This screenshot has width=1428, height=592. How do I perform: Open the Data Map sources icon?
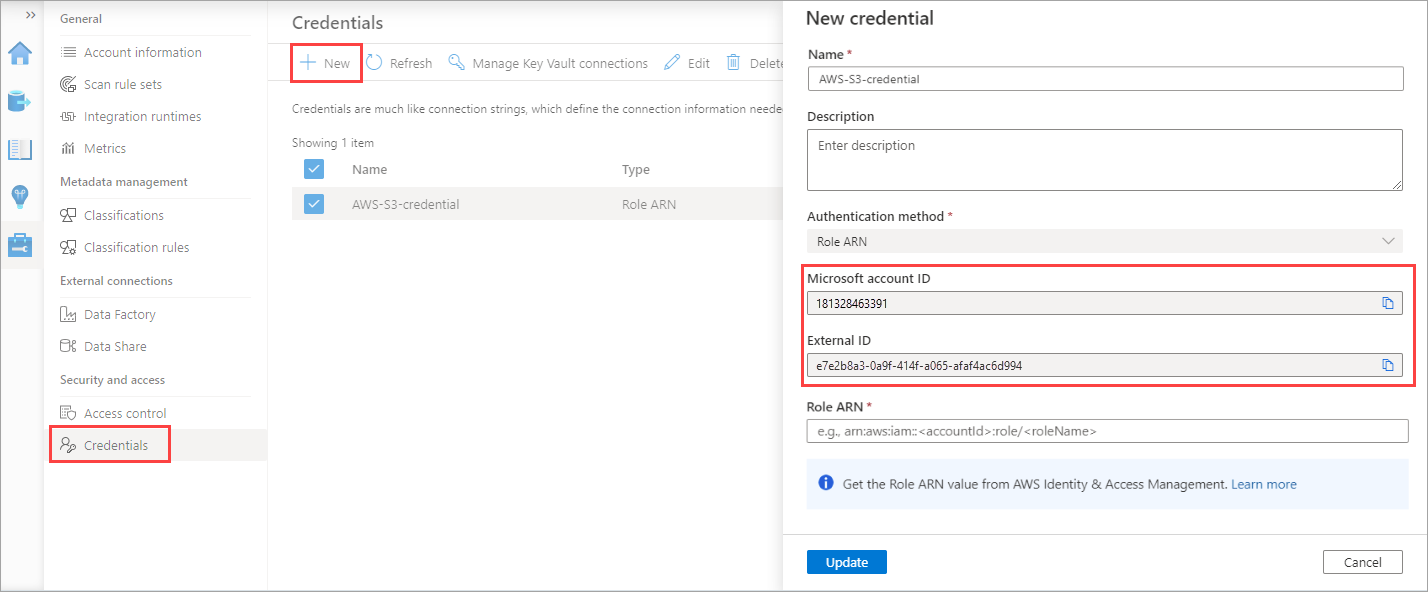pyautogui.click(x=20, y=101)
